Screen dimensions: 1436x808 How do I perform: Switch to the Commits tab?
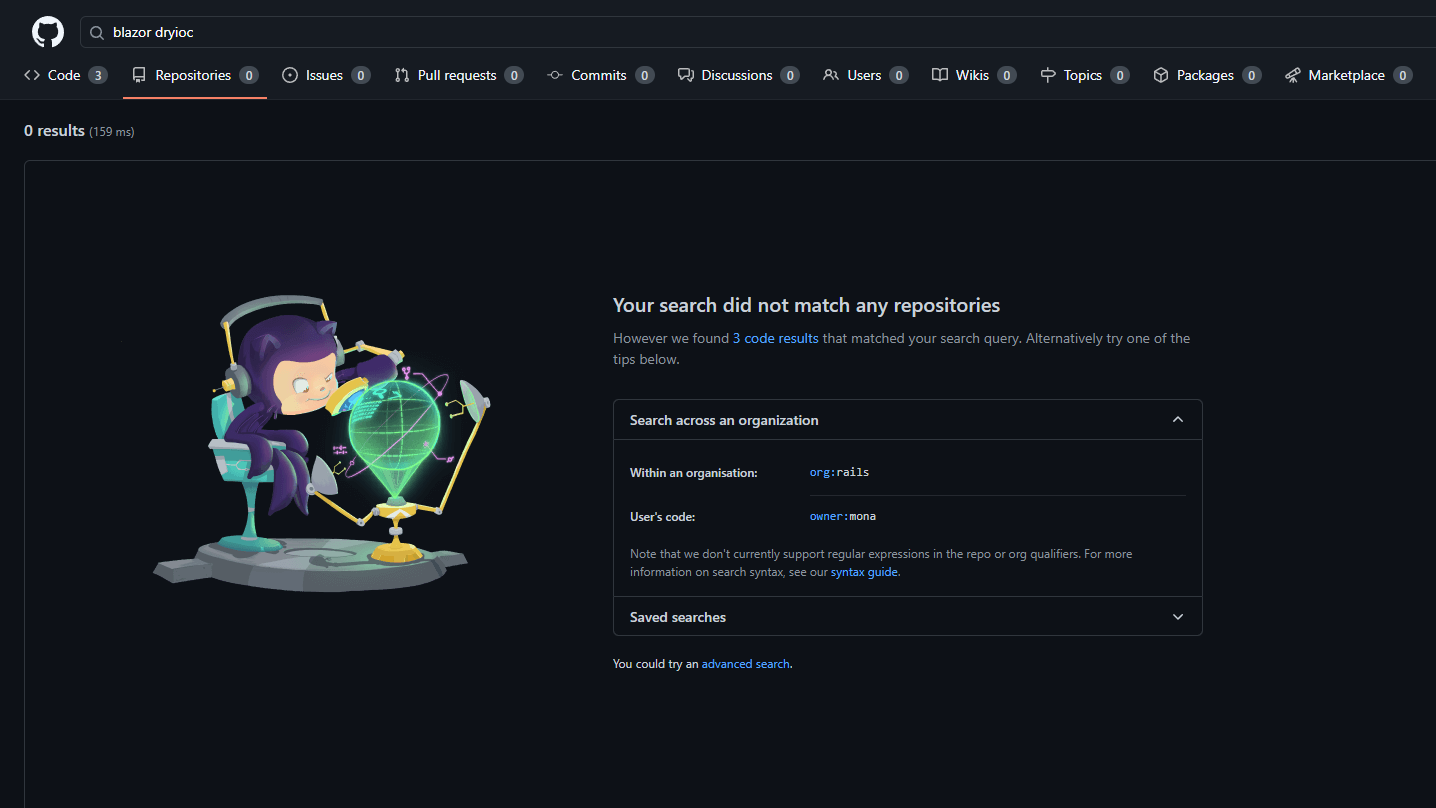599,75
